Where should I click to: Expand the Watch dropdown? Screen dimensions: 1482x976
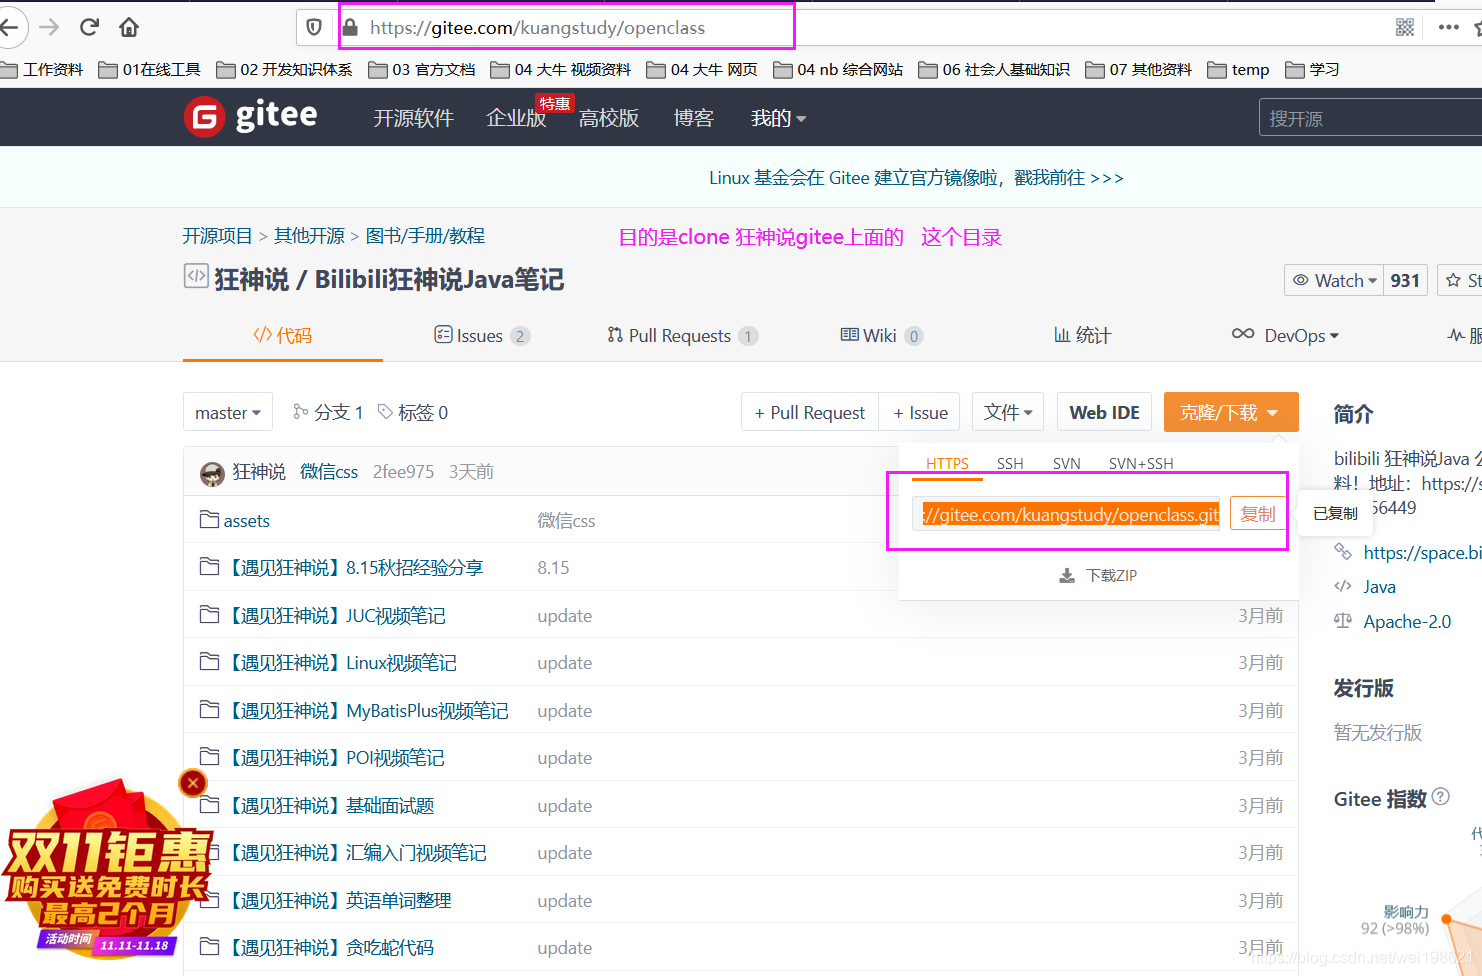tap(1334, 280)
